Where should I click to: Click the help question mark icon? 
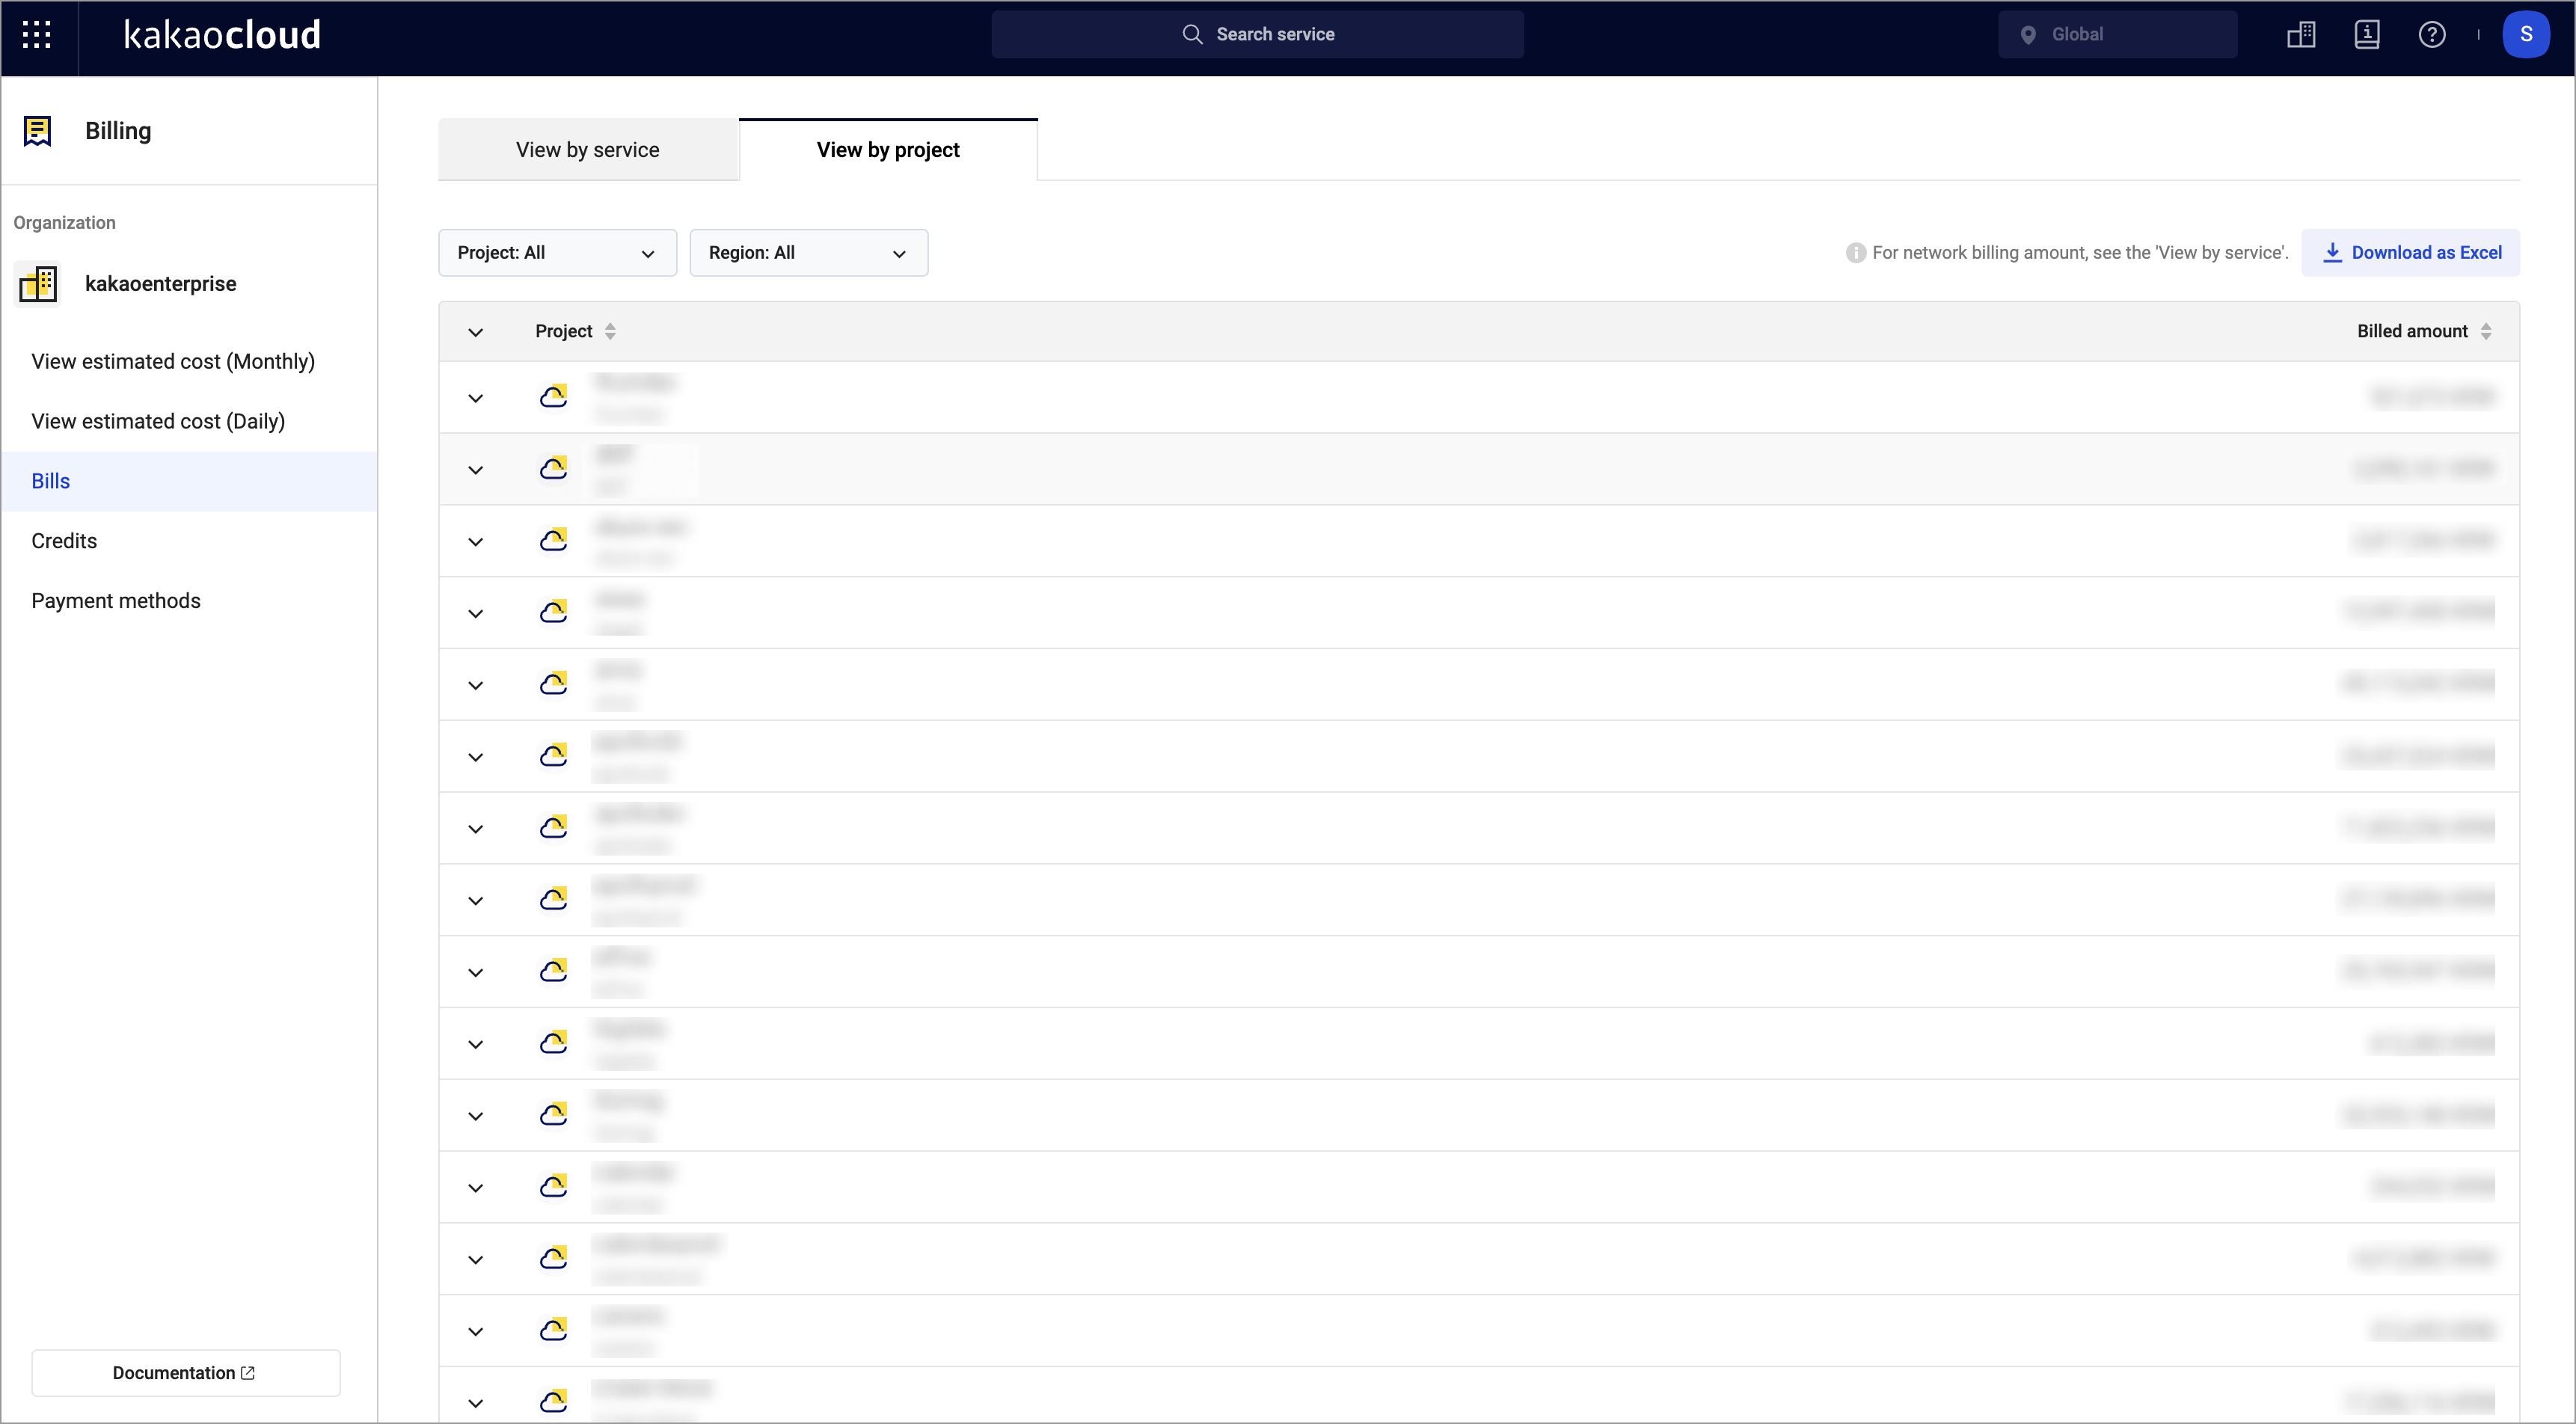(x=2429, y=35)
